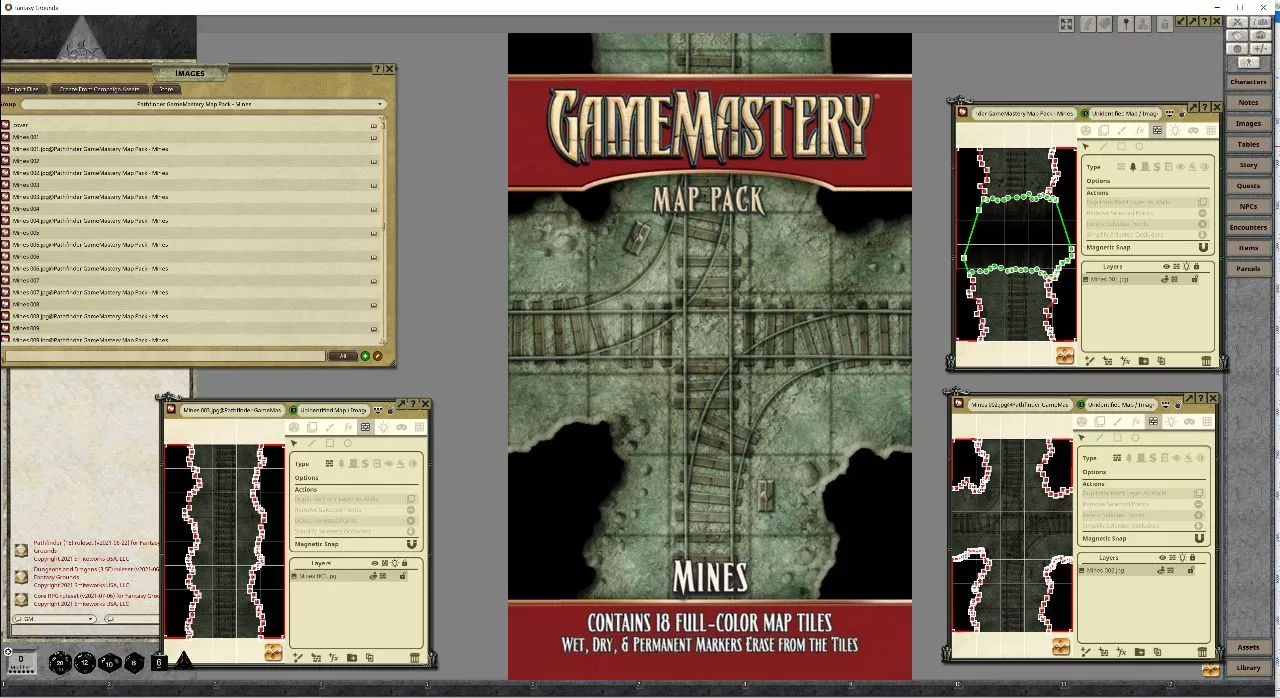The image size is (1280, 698).
Task: Click the modifier box left of the dice
Action: [x=22, y=661]
